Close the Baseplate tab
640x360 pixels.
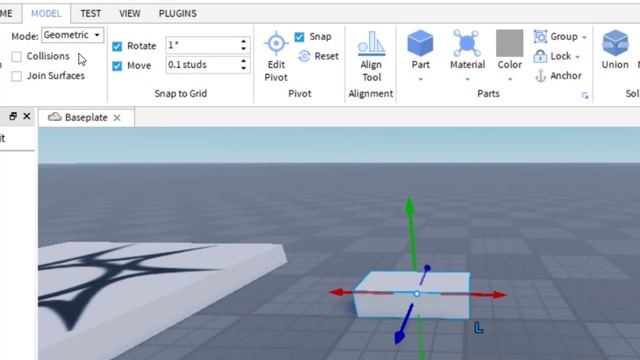tap(117, 118)
